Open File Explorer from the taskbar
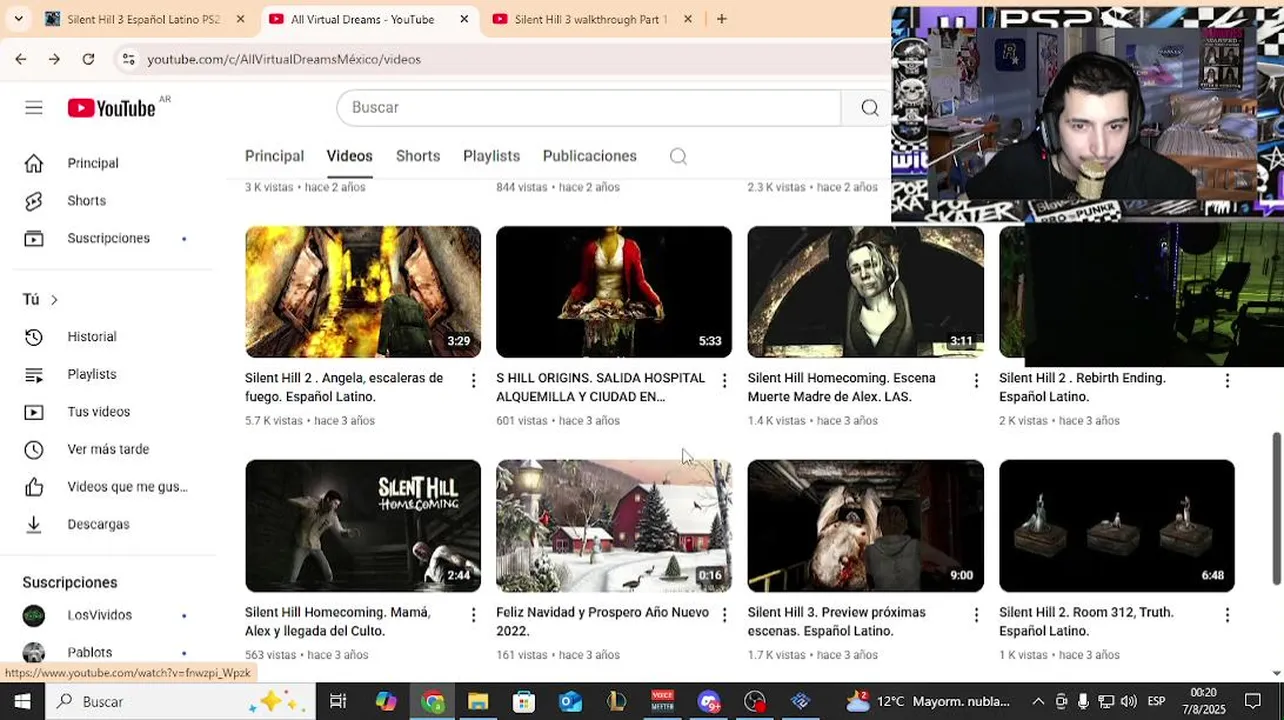 [478, 702]
